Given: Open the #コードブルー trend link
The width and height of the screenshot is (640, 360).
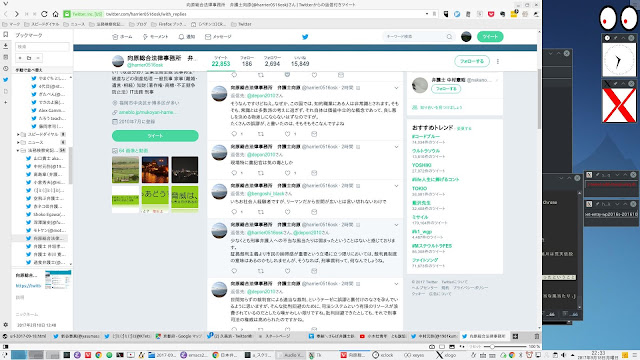Looking at the screenshot, I should 426,137.
